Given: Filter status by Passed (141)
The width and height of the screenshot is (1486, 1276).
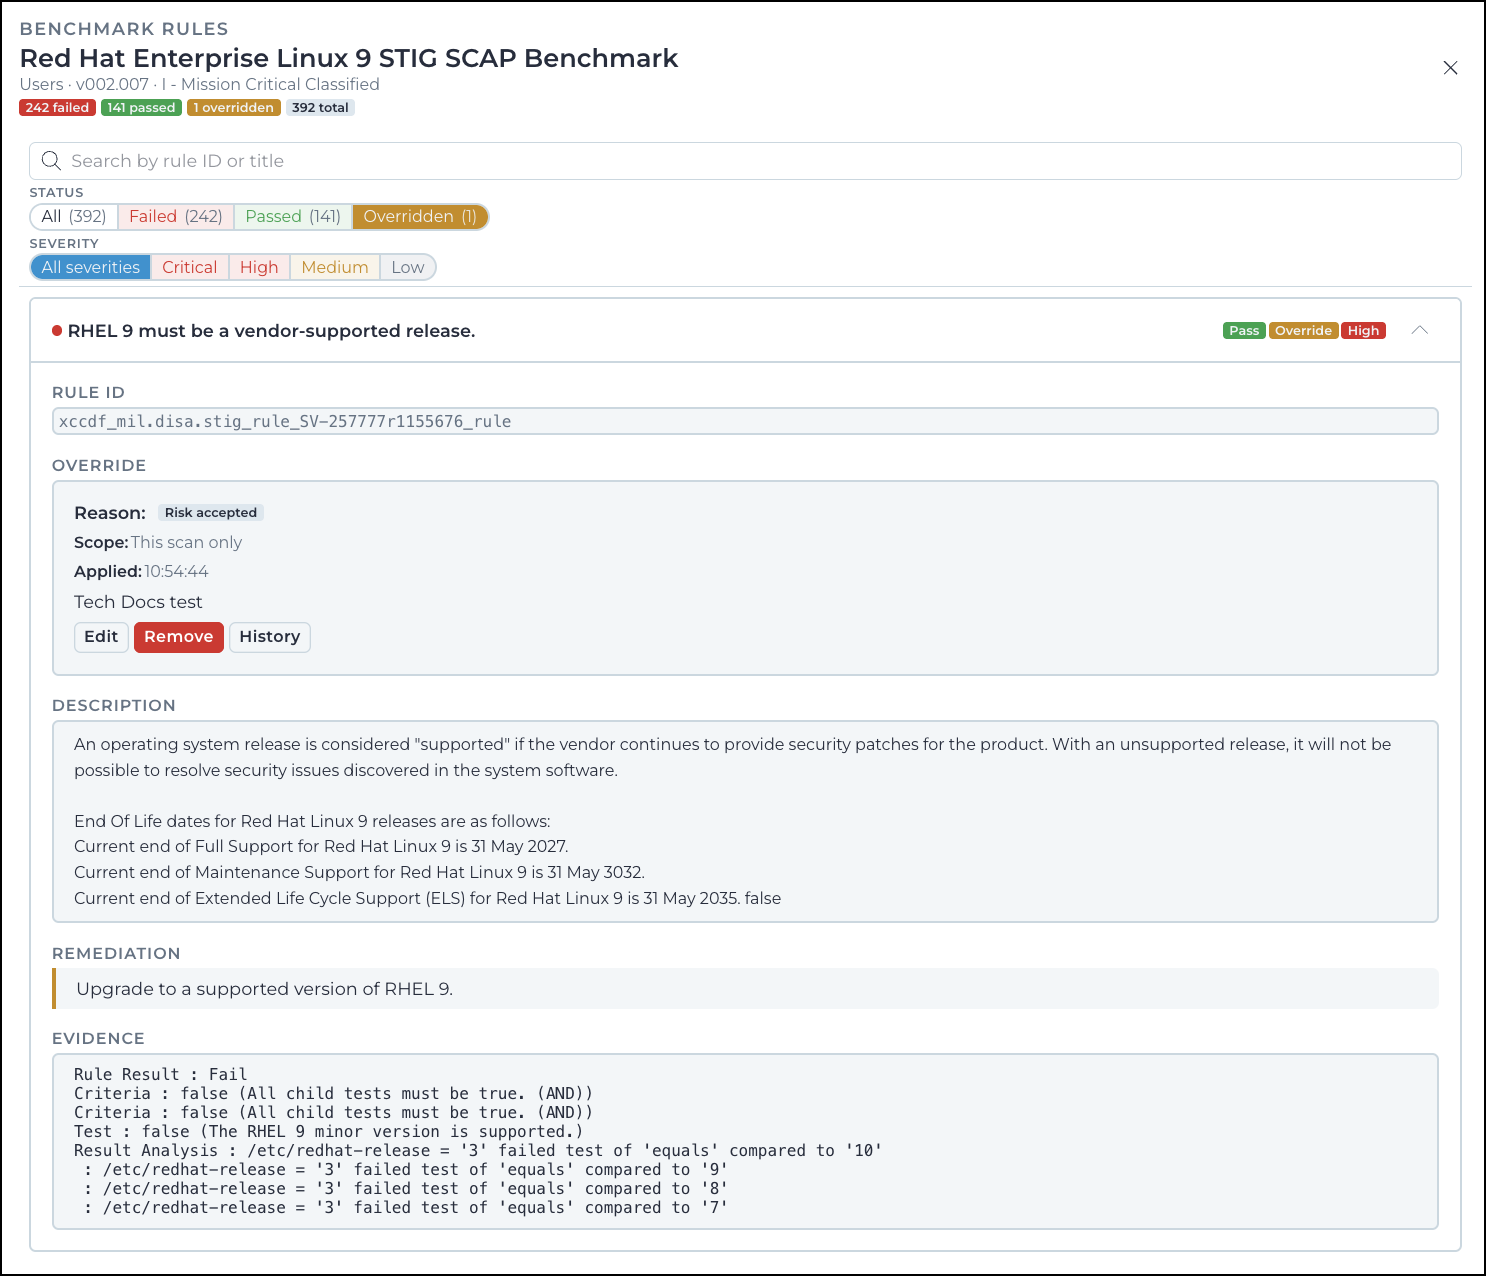Looking at the screenshot, I should (x=293, y=217).
